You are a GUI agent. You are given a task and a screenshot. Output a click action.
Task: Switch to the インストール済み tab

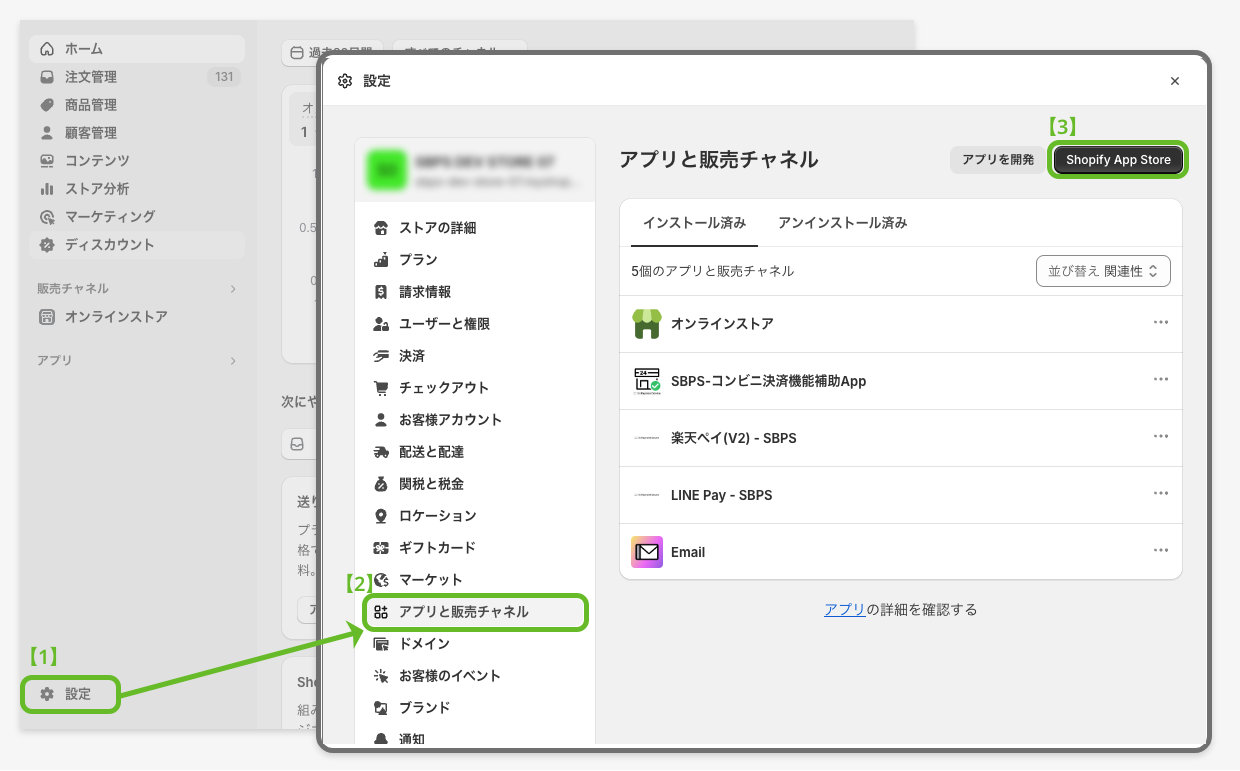[x=694, y=223]
